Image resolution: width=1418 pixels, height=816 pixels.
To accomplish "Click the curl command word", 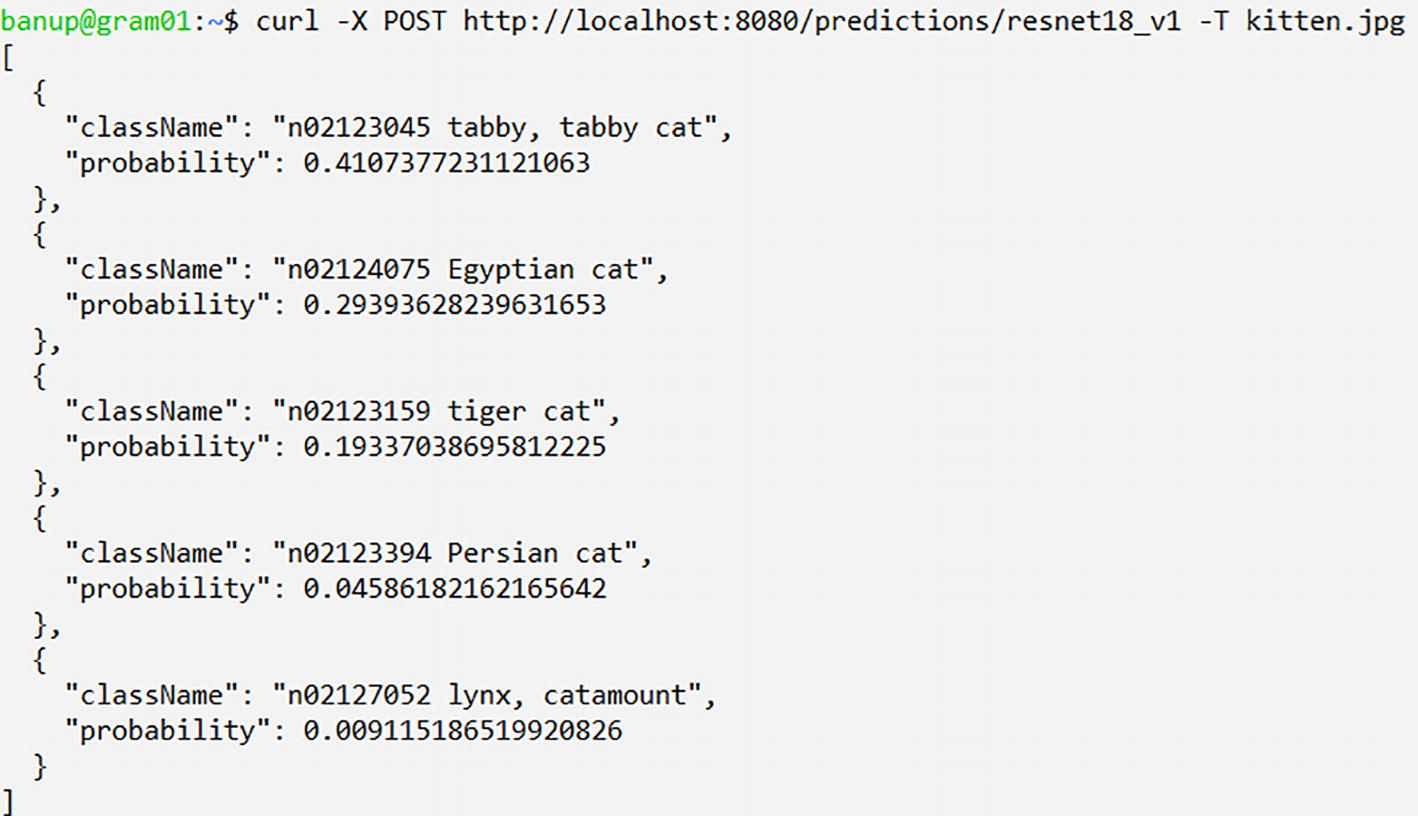I will pos(287,21).
